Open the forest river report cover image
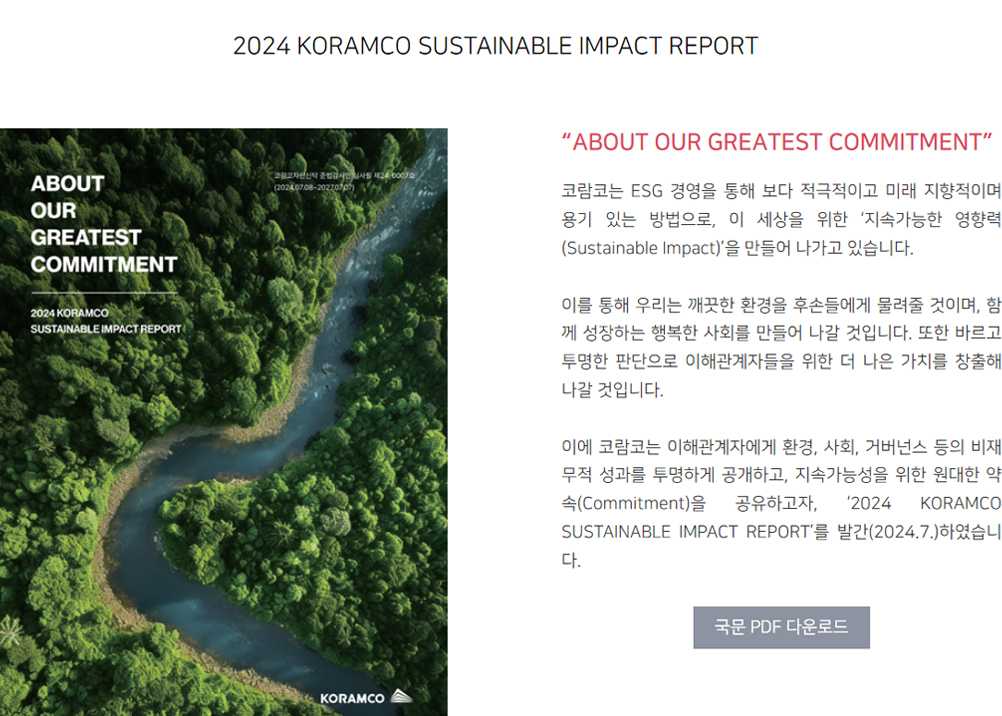1002x716 pixels. pos(224,422)
